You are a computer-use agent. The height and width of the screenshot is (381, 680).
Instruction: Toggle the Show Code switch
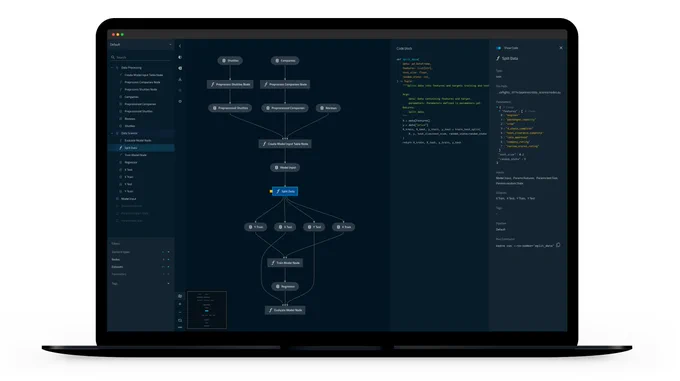point(499,48)
